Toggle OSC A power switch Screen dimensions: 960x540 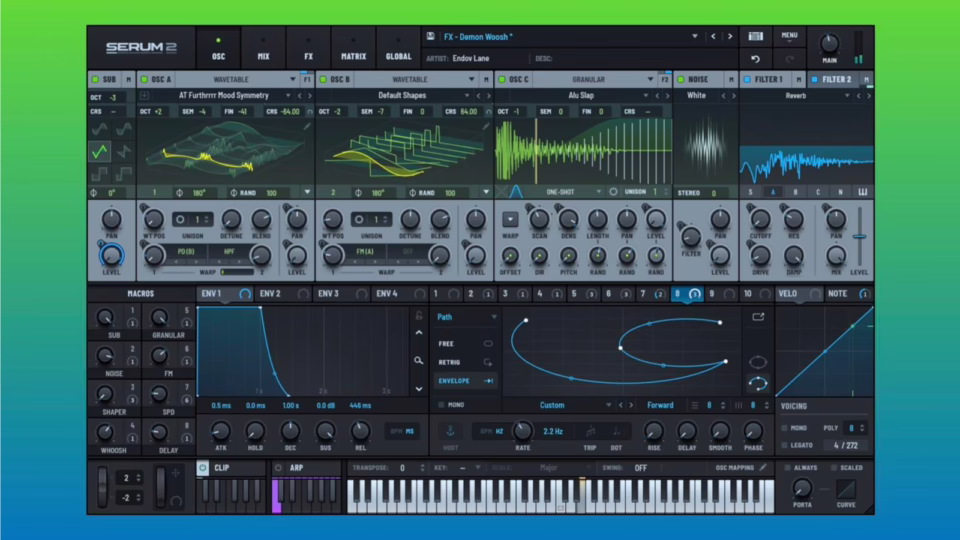(x=144, y=80)
